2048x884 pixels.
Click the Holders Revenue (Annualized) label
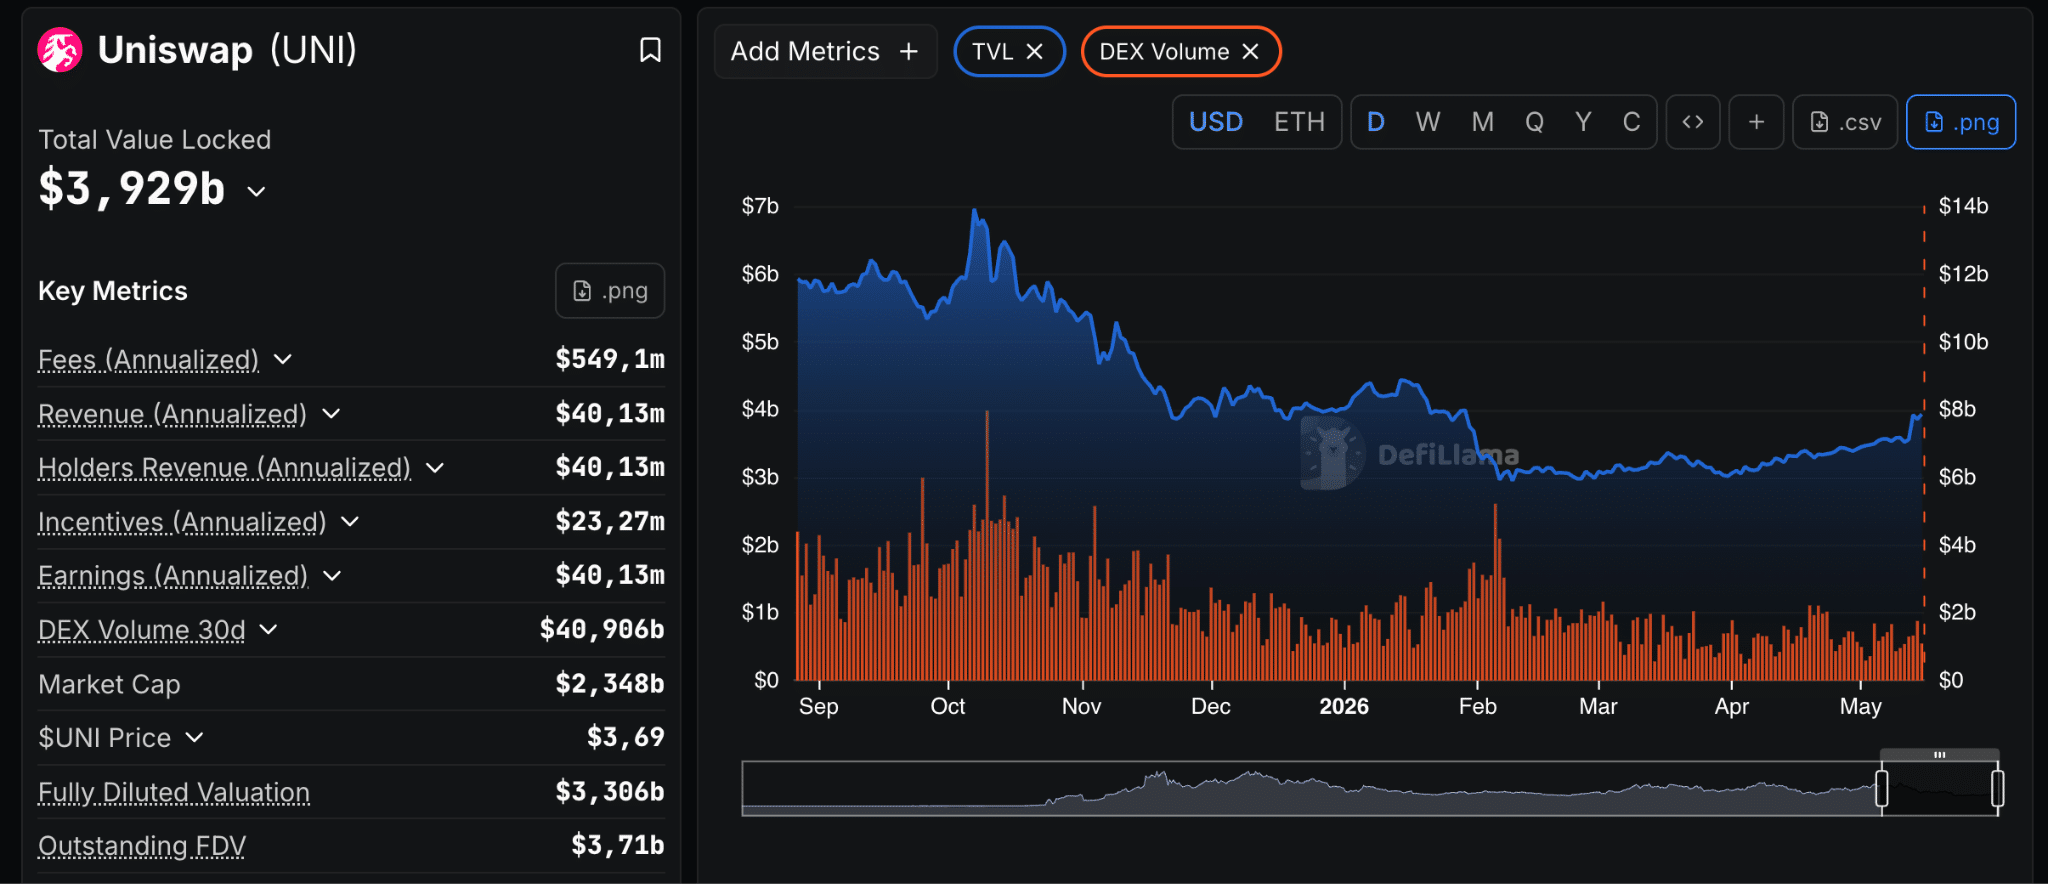(x=224, y=467)
